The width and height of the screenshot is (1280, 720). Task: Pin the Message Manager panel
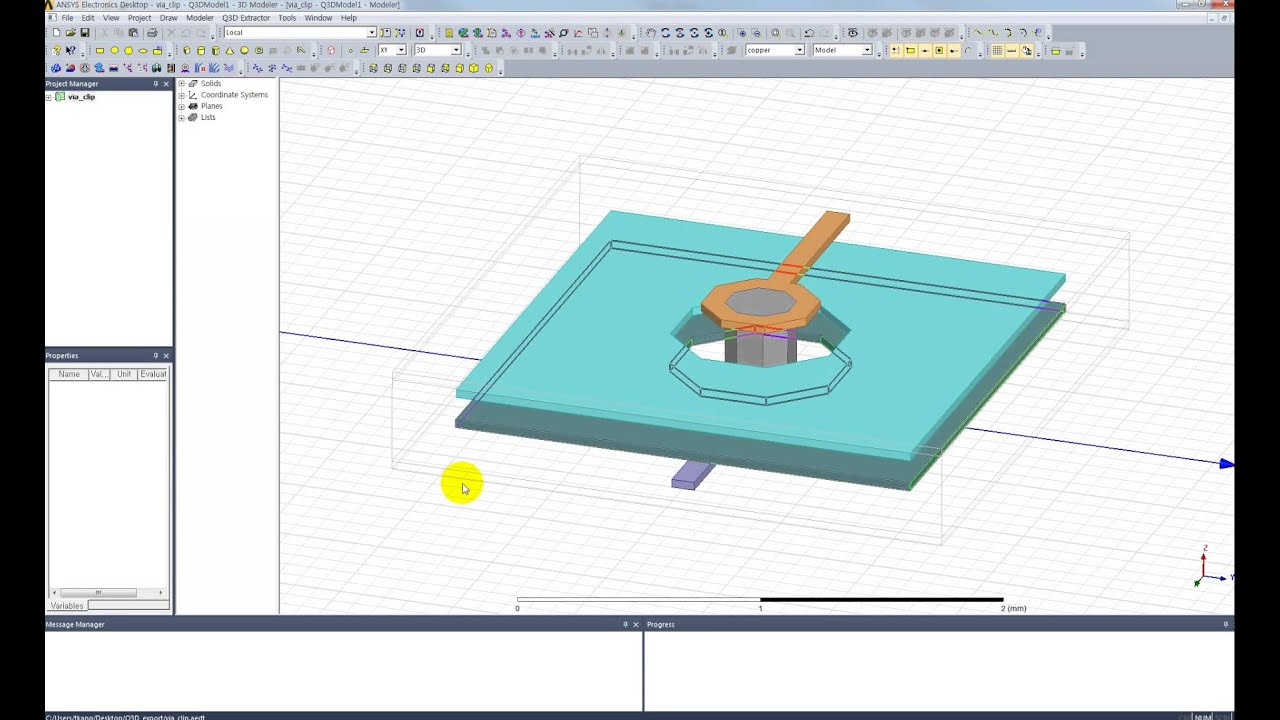click(626, 624)
